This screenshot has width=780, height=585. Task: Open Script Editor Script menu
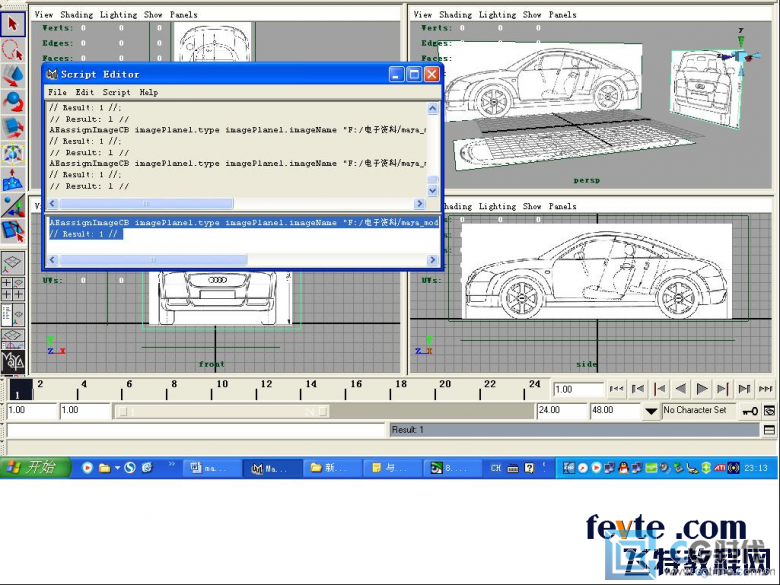click(116, 92)
